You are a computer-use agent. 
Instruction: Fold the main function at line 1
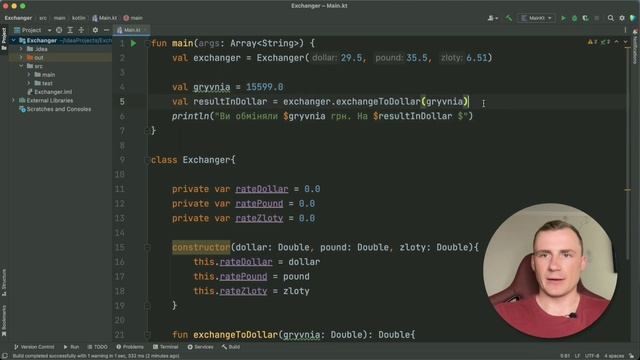click(x=147, y=43)
